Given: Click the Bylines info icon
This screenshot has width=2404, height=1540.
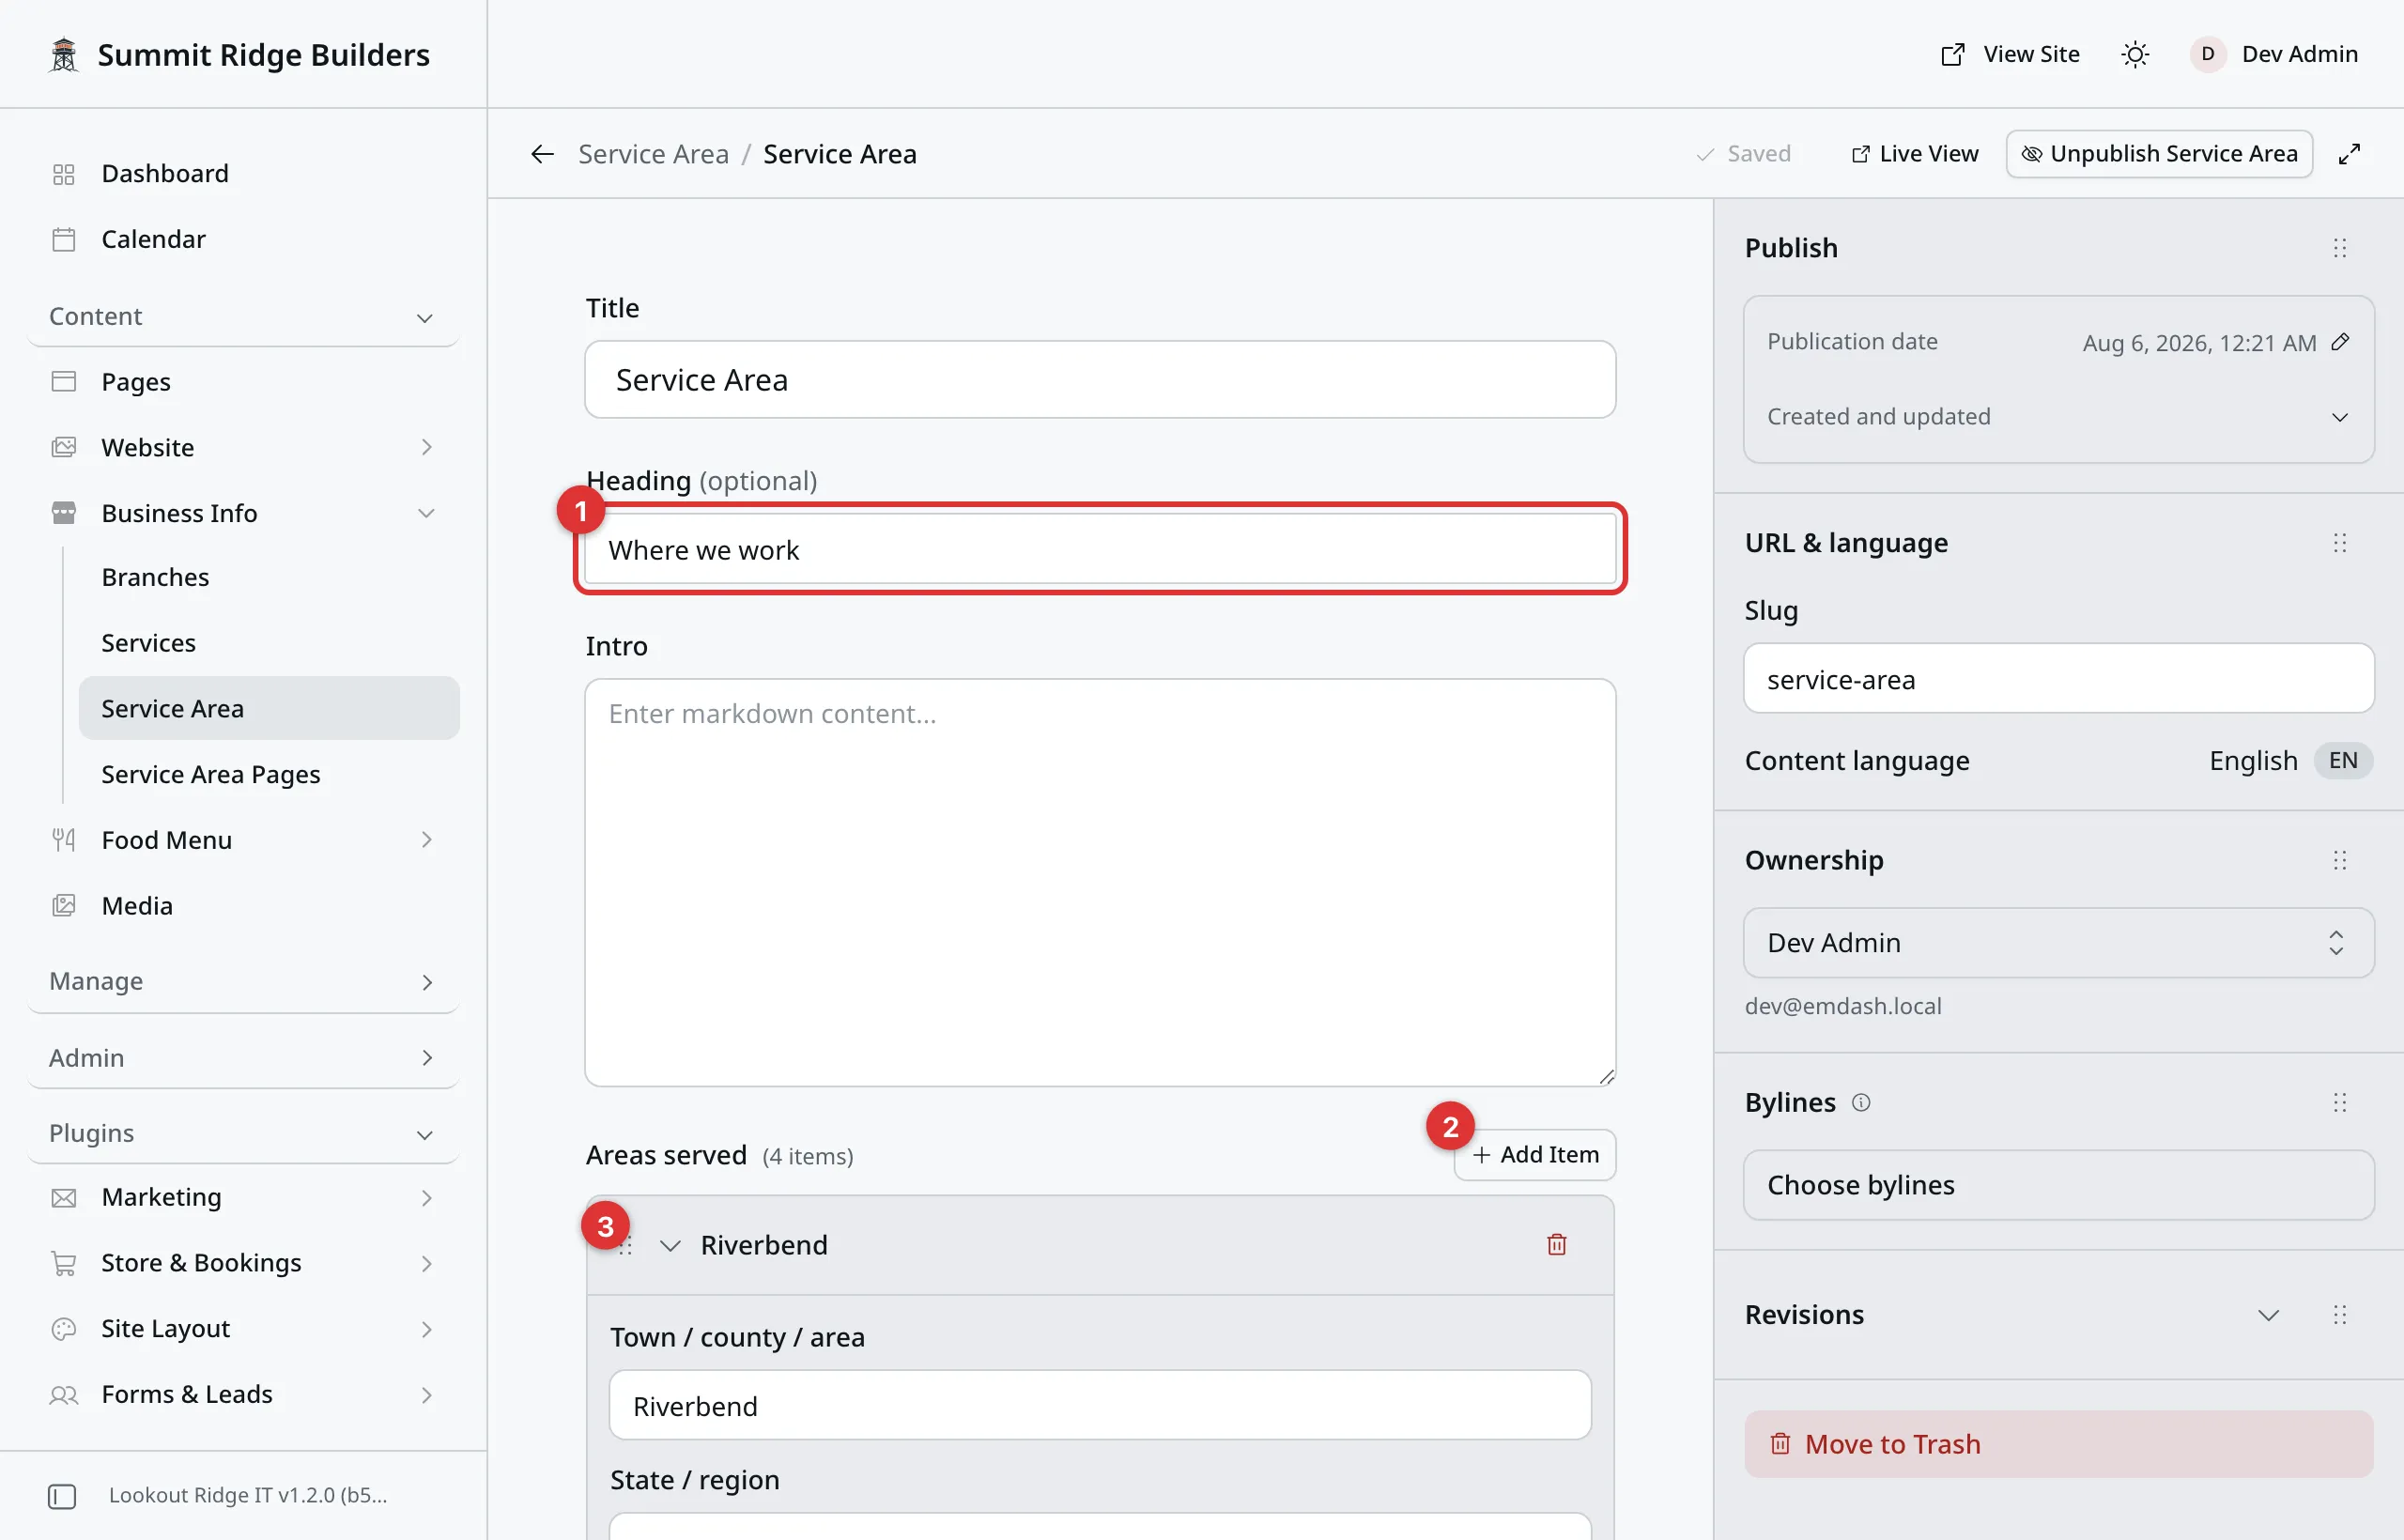Looking at the screenshot, I should click(x=1861, y=1102).
